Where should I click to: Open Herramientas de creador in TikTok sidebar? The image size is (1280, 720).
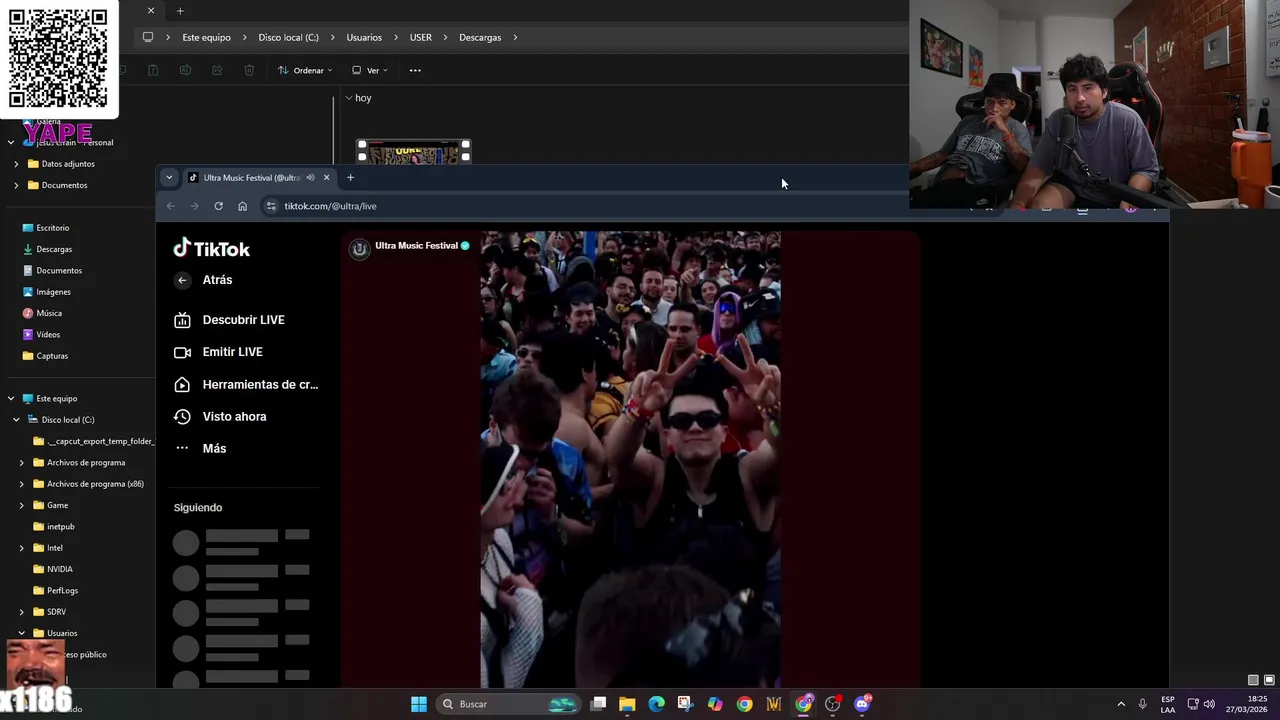246,384
